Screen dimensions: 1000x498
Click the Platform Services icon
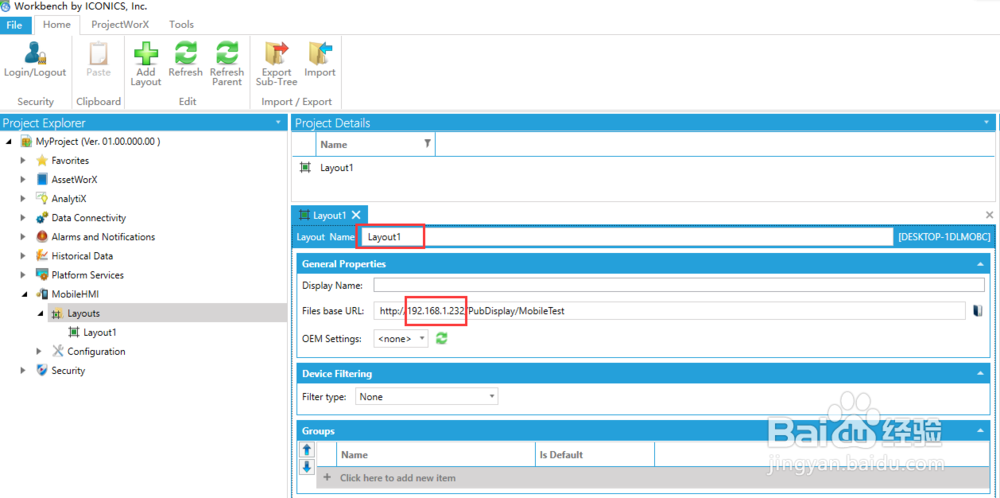point(42,275)
